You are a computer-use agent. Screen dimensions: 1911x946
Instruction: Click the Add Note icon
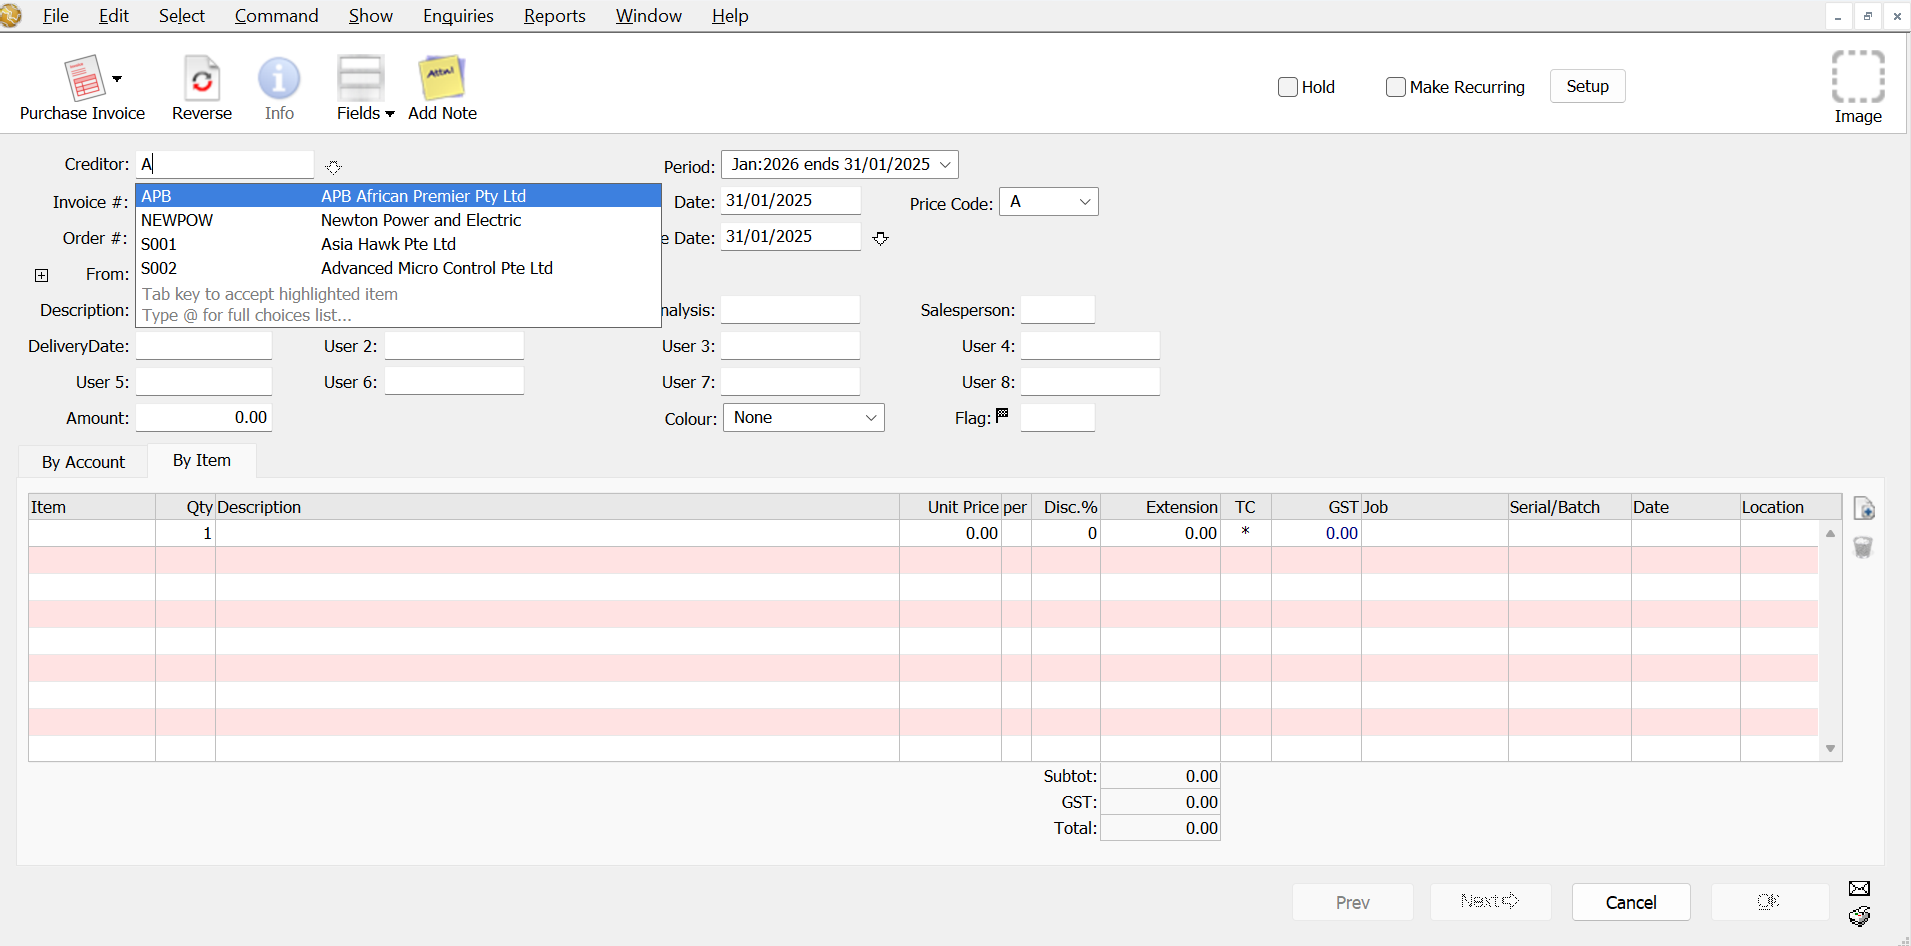[442, 78]
